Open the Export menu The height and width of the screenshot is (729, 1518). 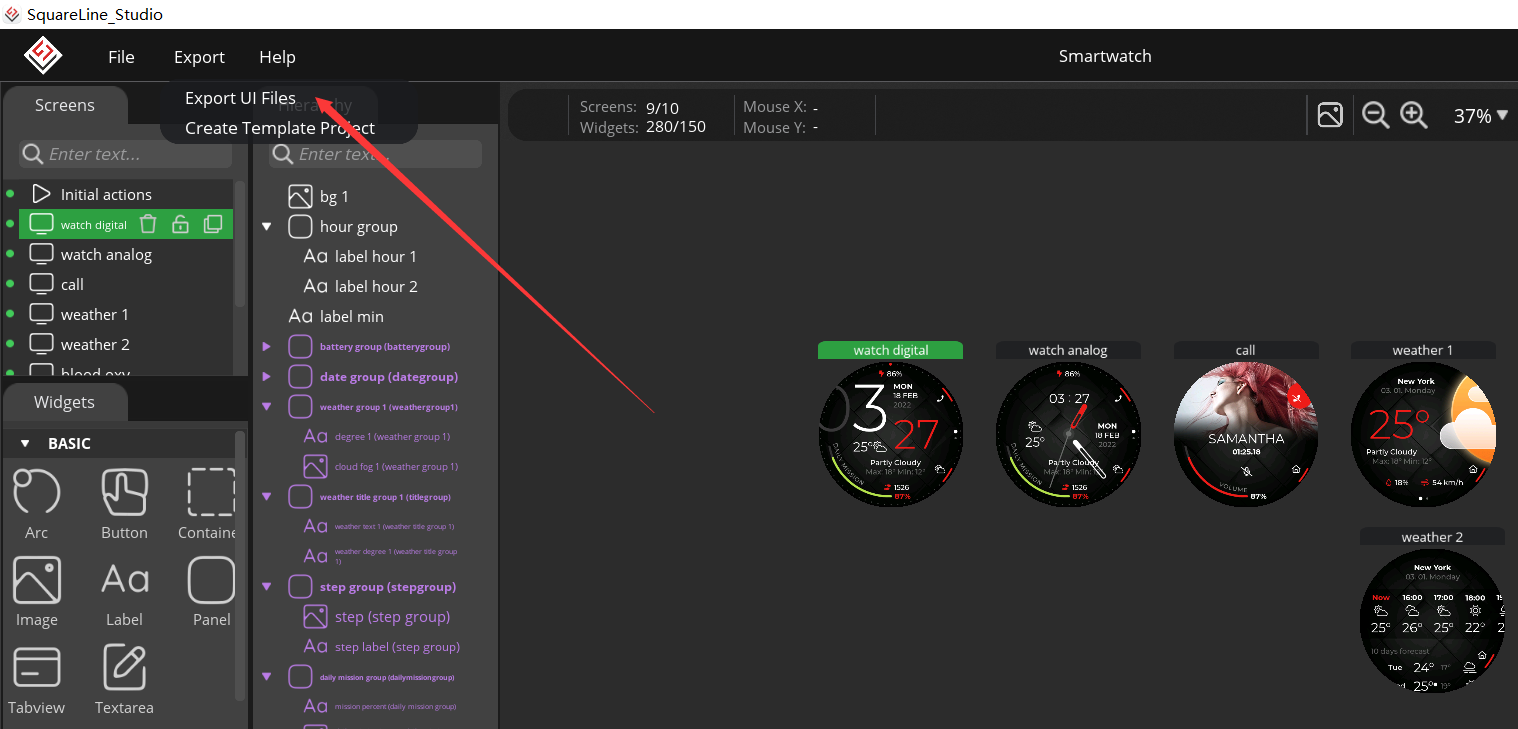pyautogui.click(x=199, y=57)
